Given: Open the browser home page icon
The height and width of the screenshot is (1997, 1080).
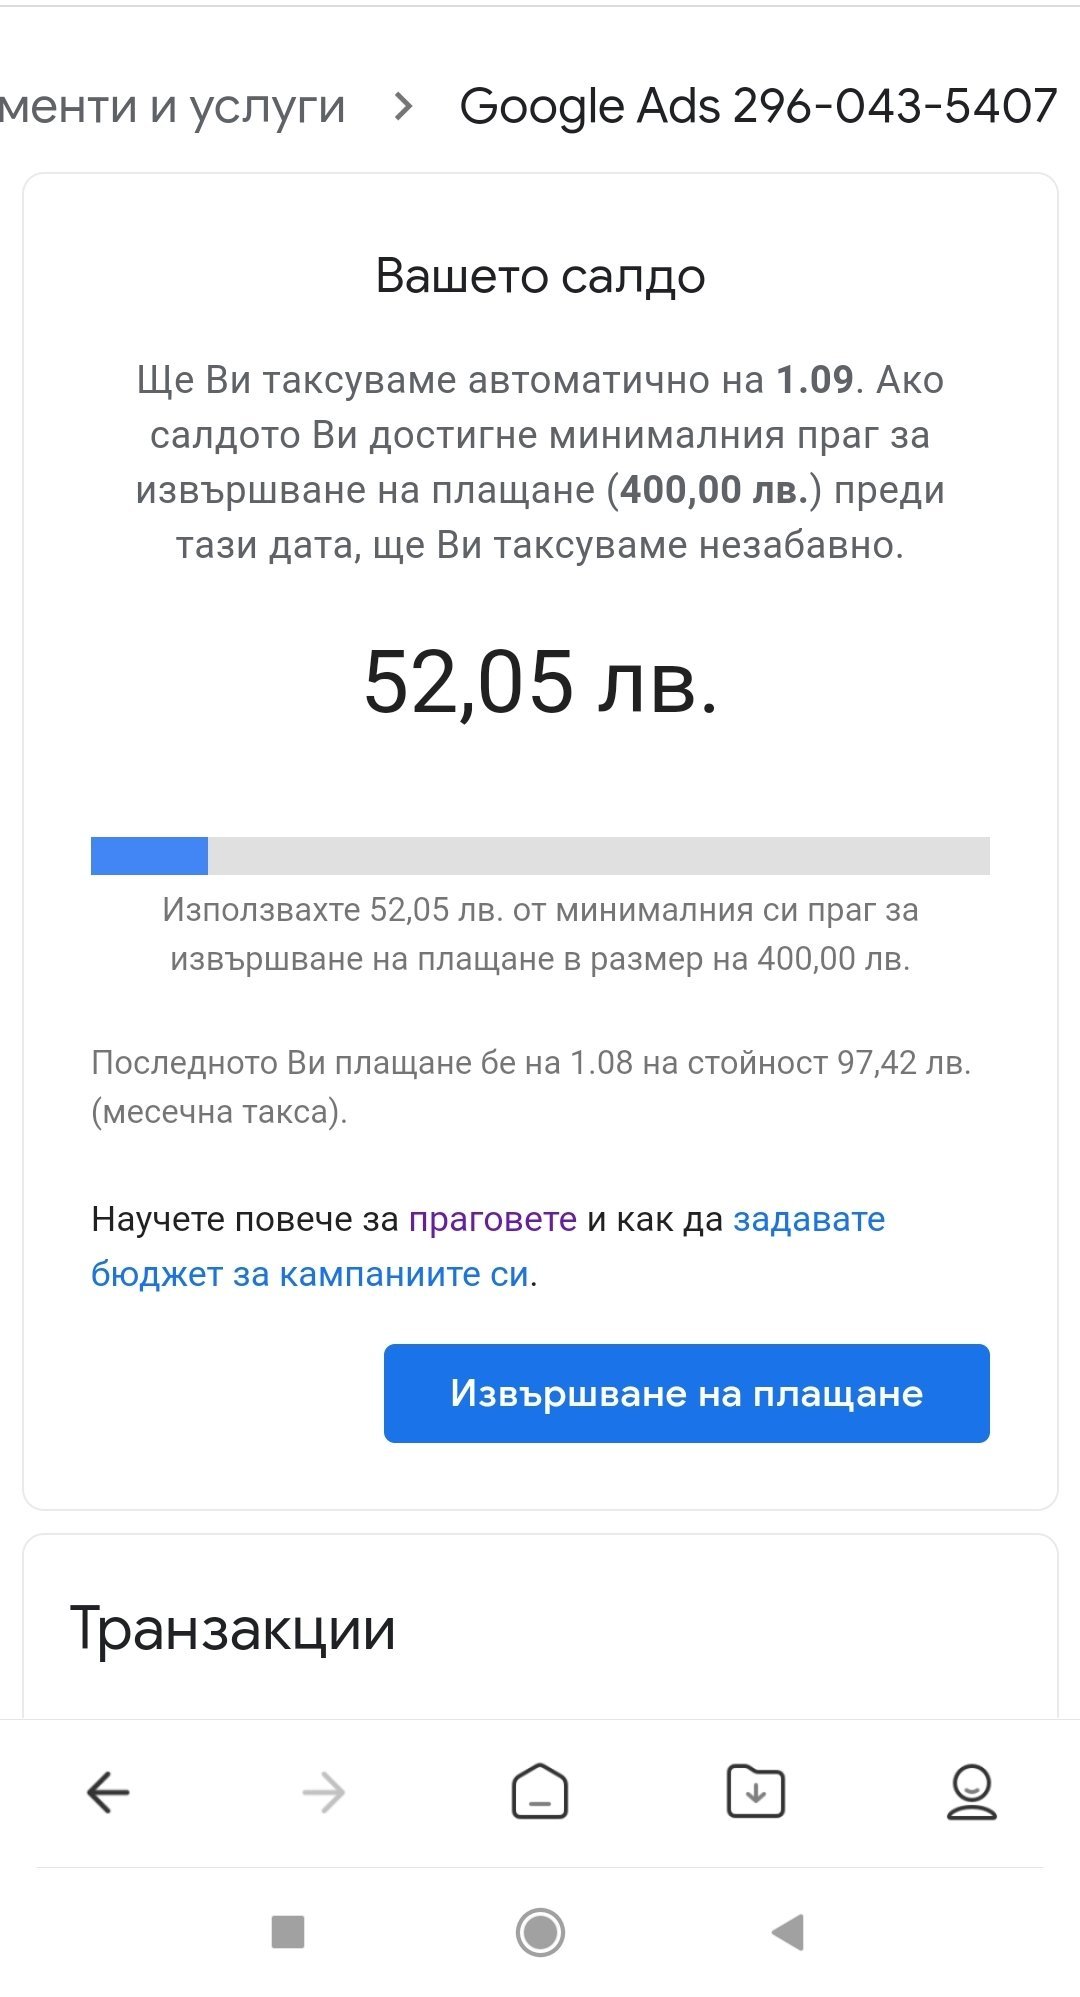Looking at the screenshot, I should pos(540,1790).
